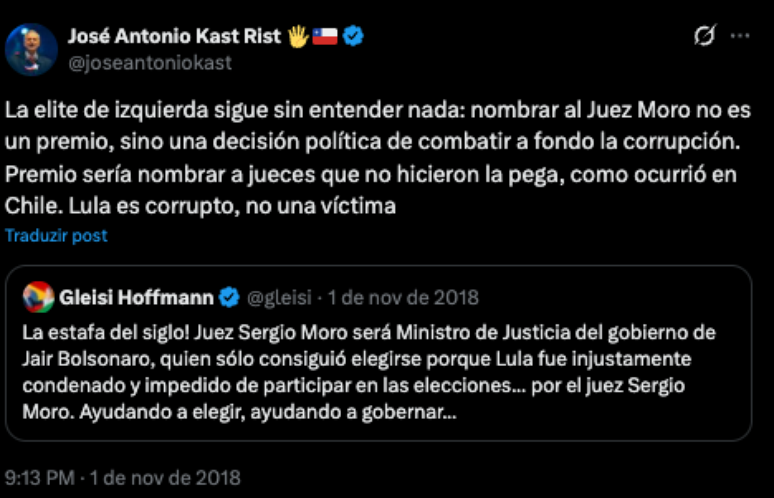The height and width of the screenshot is (498, 774).
Task: Click the raised hand emoji beside Kast's name
Action: [297, 36]
